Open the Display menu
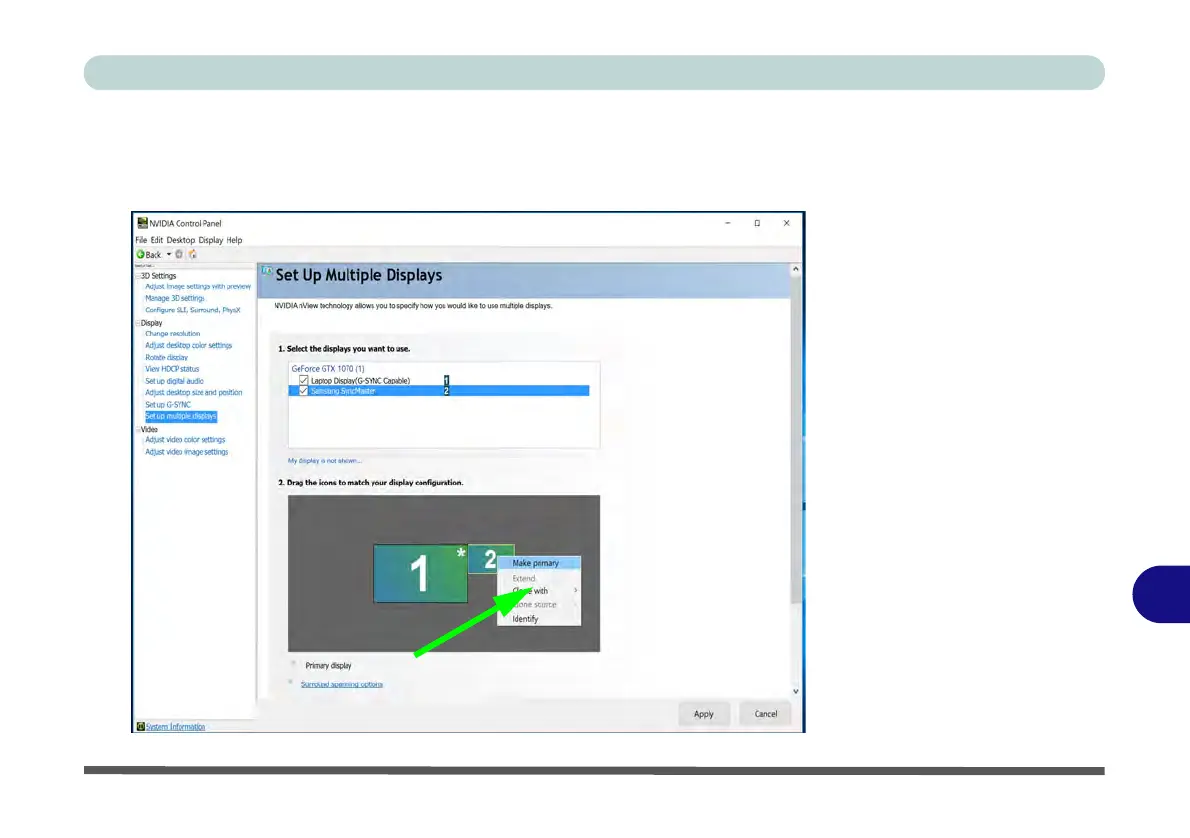Image resolution: width=1190 pixels, height=838 pixels. point(211,240)
